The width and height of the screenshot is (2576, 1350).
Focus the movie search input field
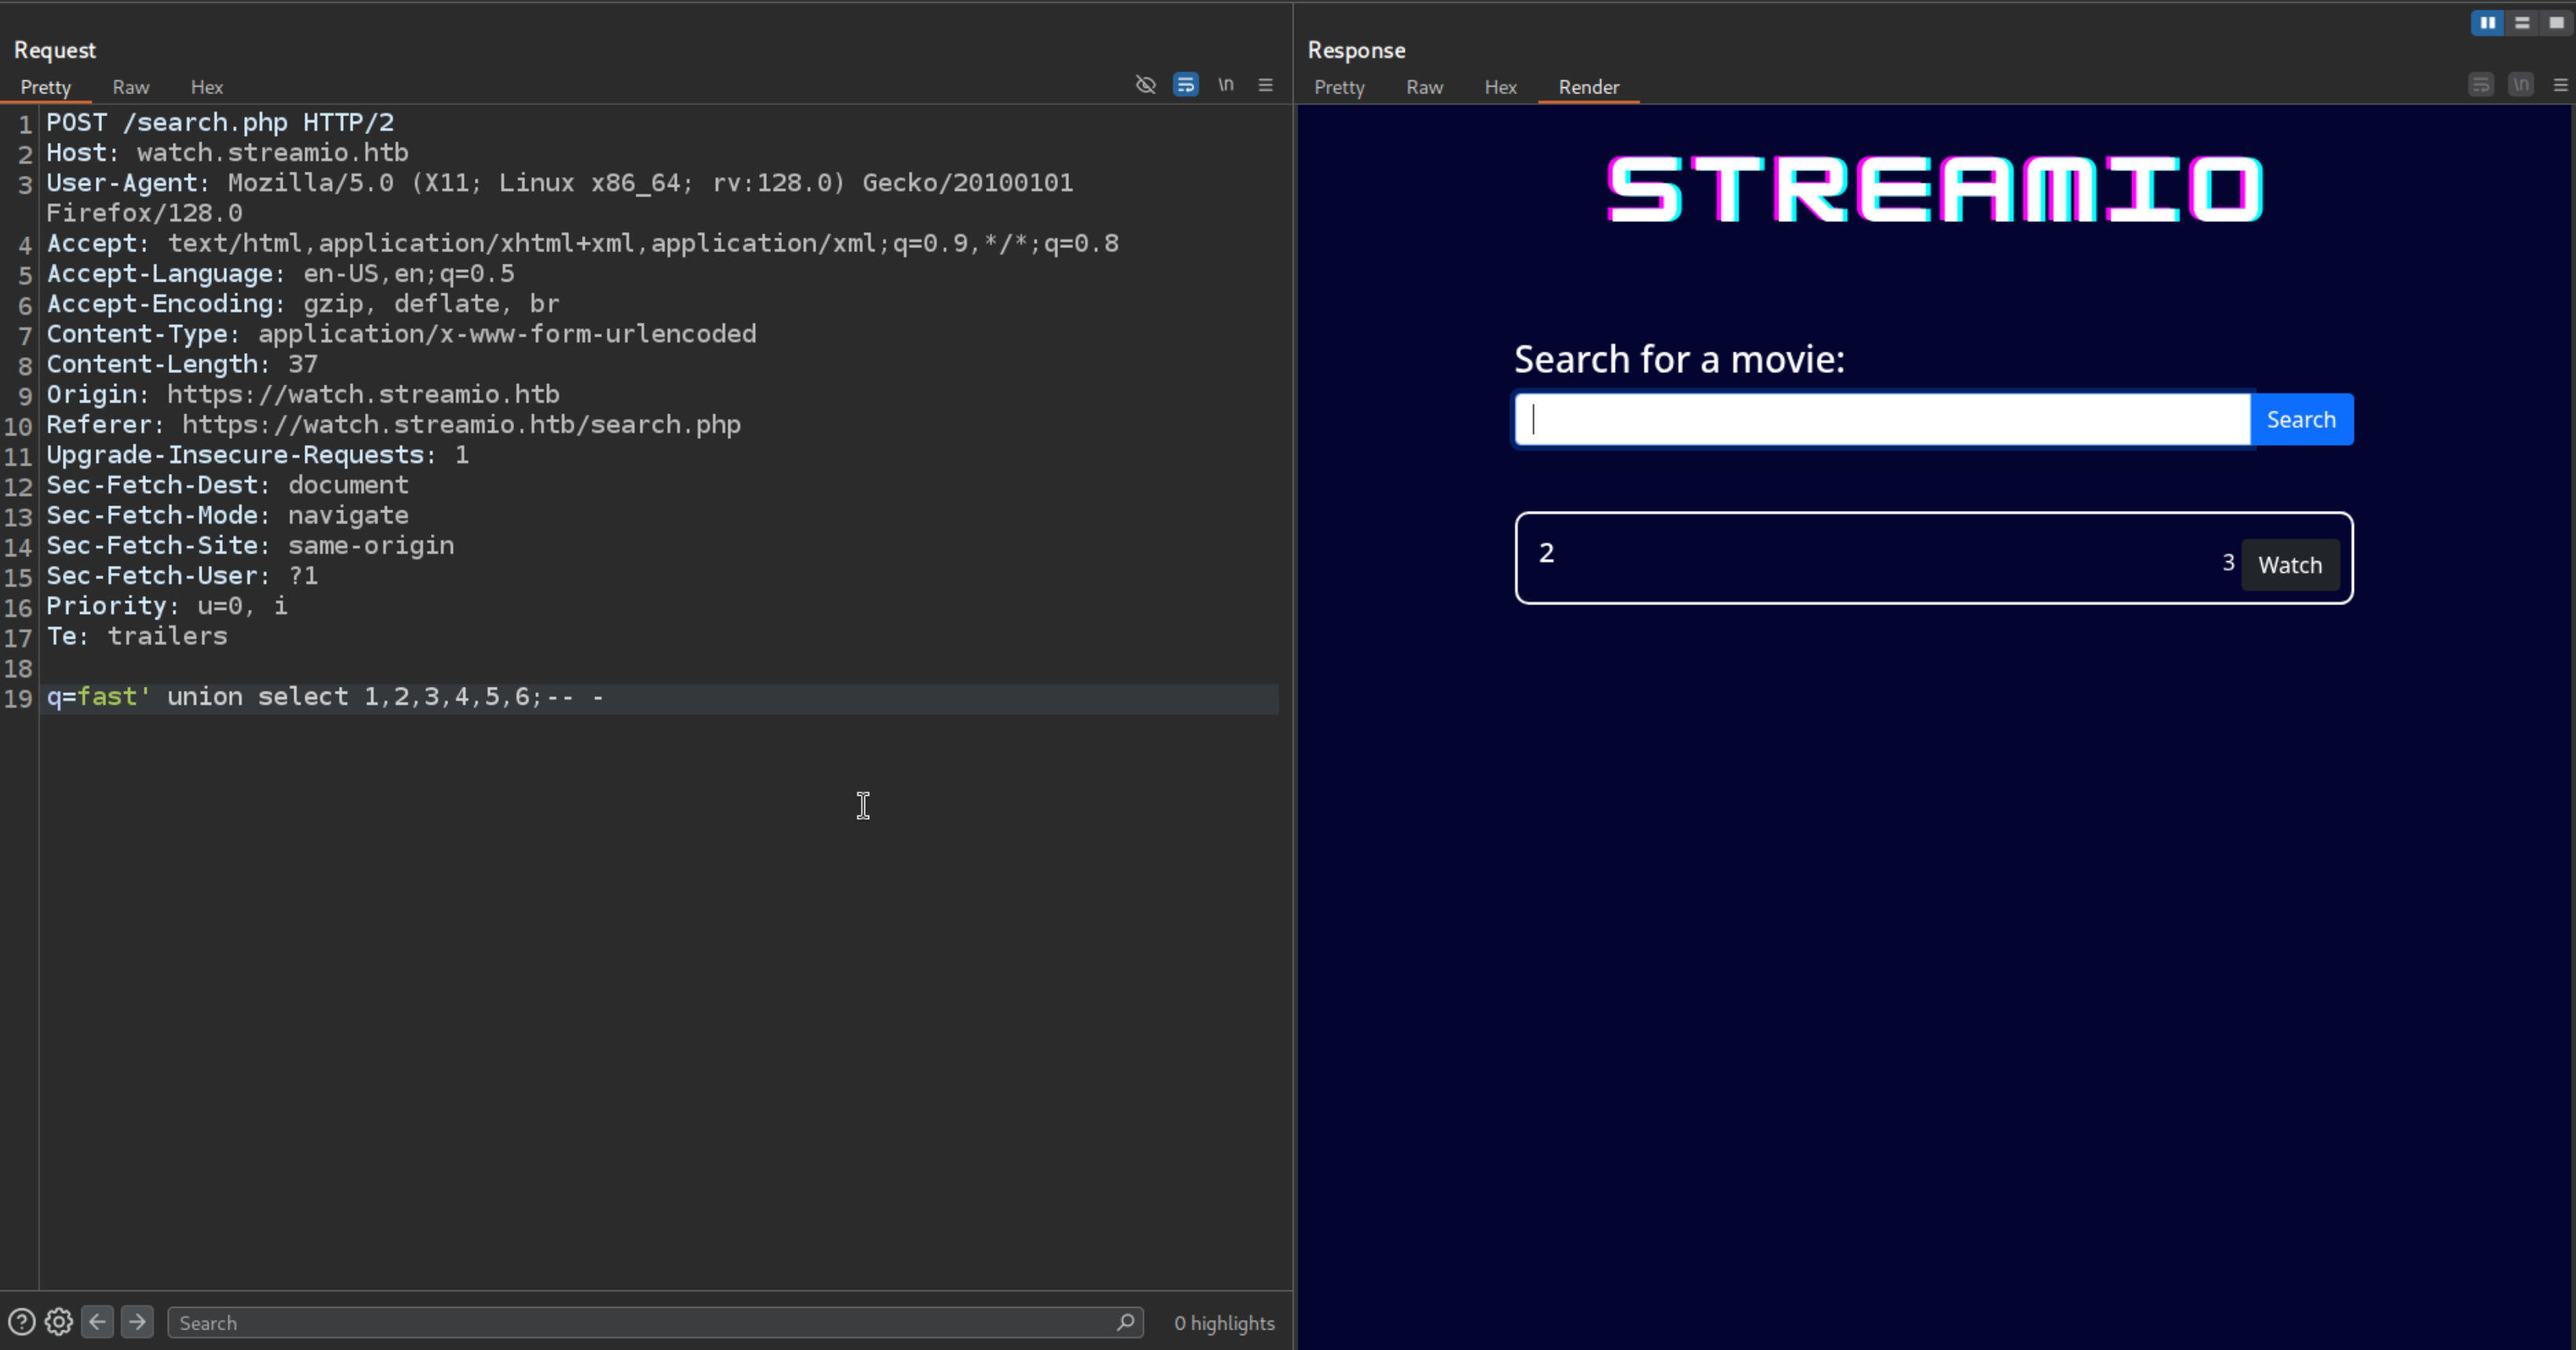coord(1882,419)
